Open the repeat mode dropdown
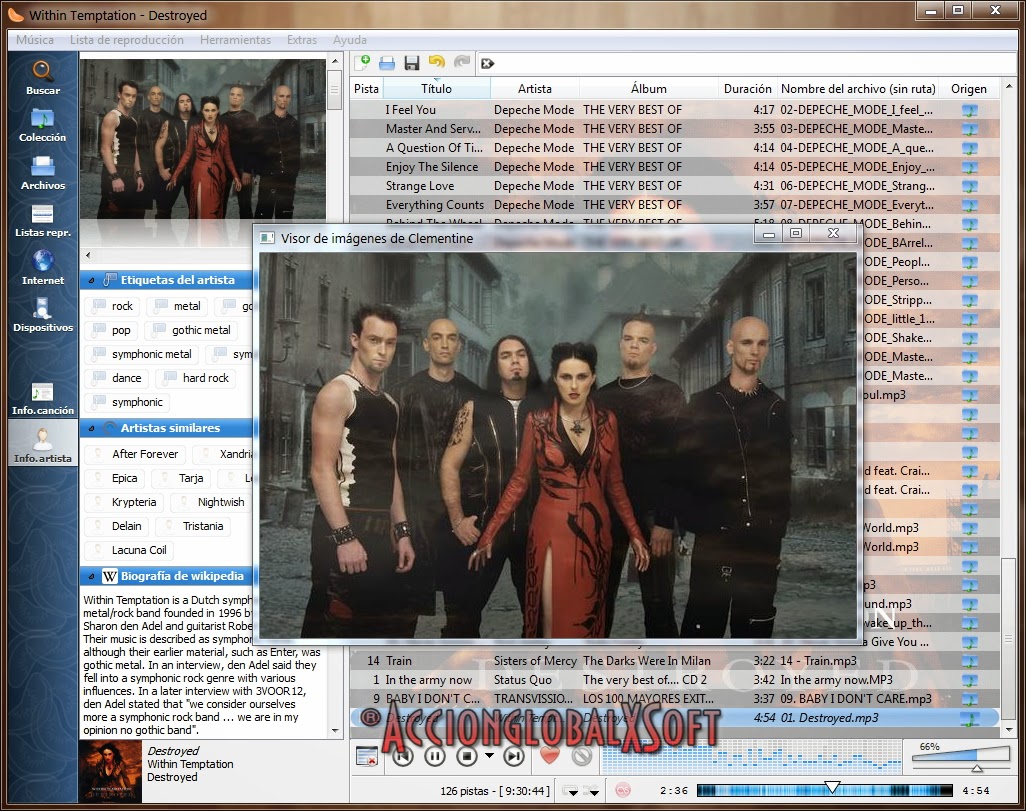 571,791
